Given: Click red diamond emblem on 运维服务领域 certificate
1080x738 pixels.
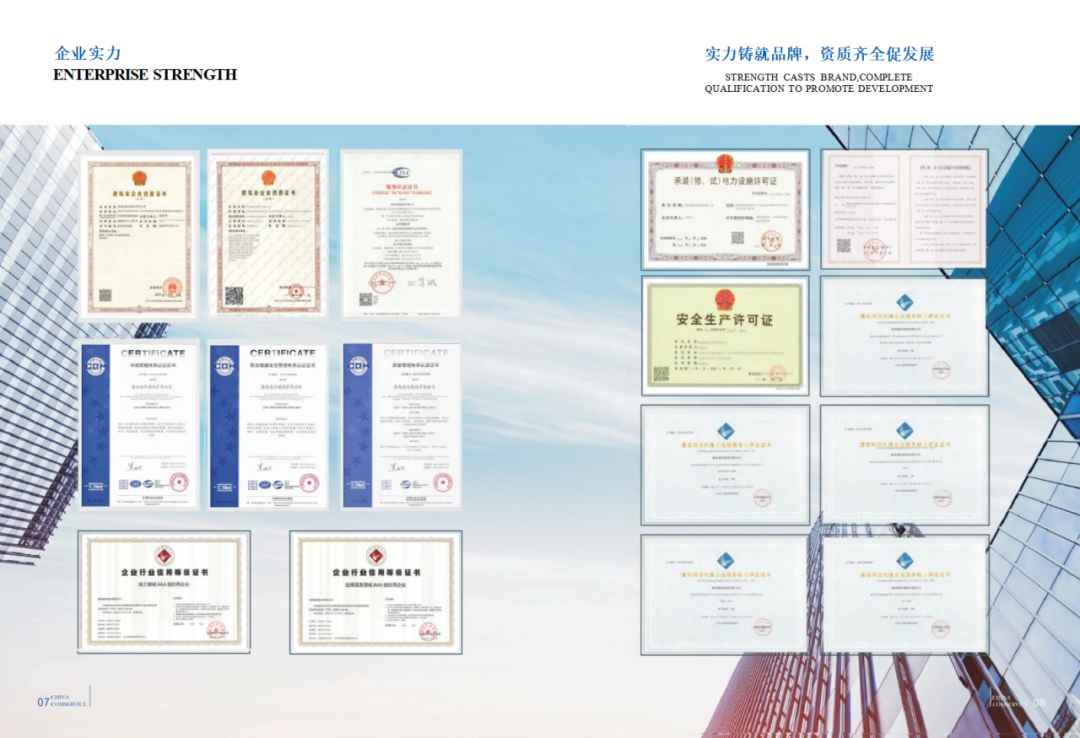Looking at the screenshot, I should pyautogui.click(x=376, y=555).
